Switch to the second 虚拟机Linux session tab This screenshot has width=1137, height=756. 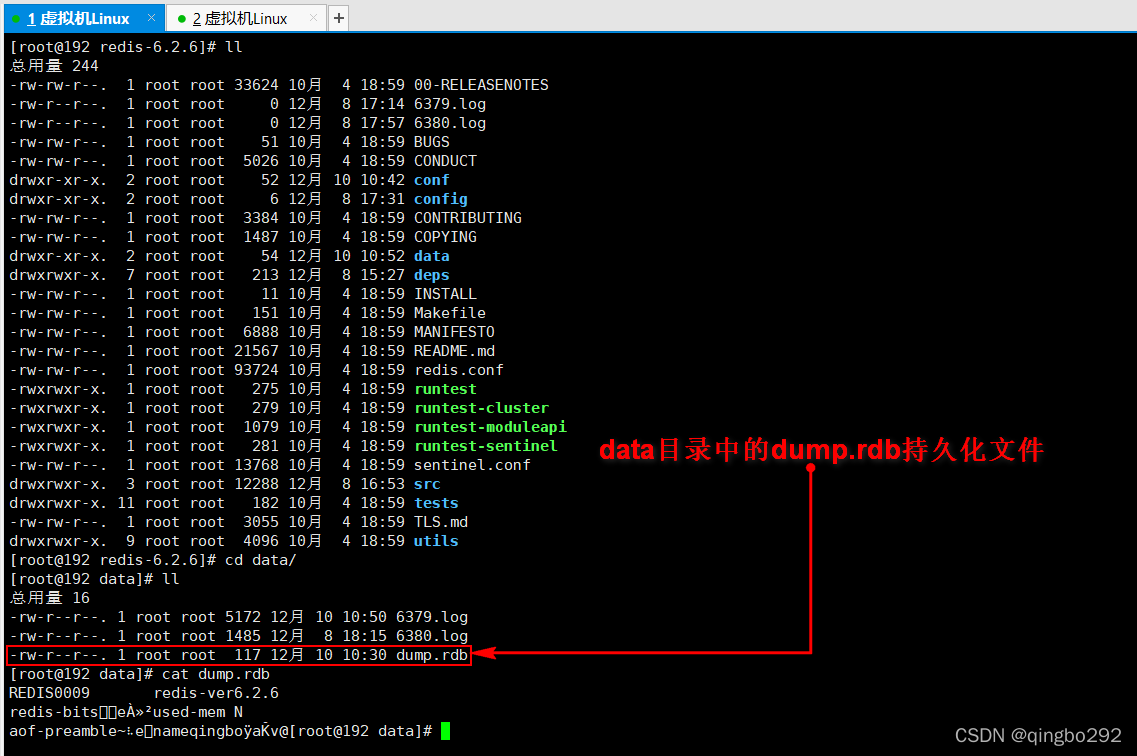245,18
